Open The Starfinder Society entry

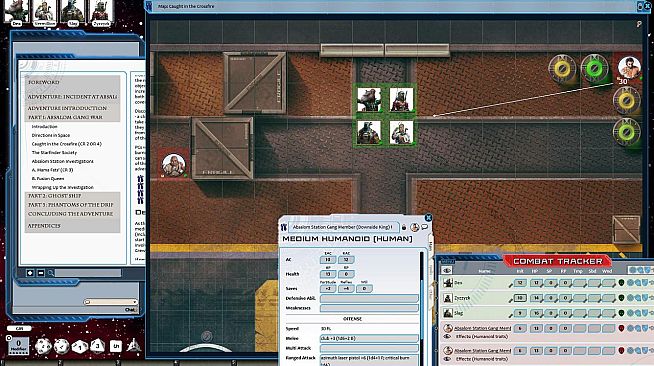tap(54, 153)
